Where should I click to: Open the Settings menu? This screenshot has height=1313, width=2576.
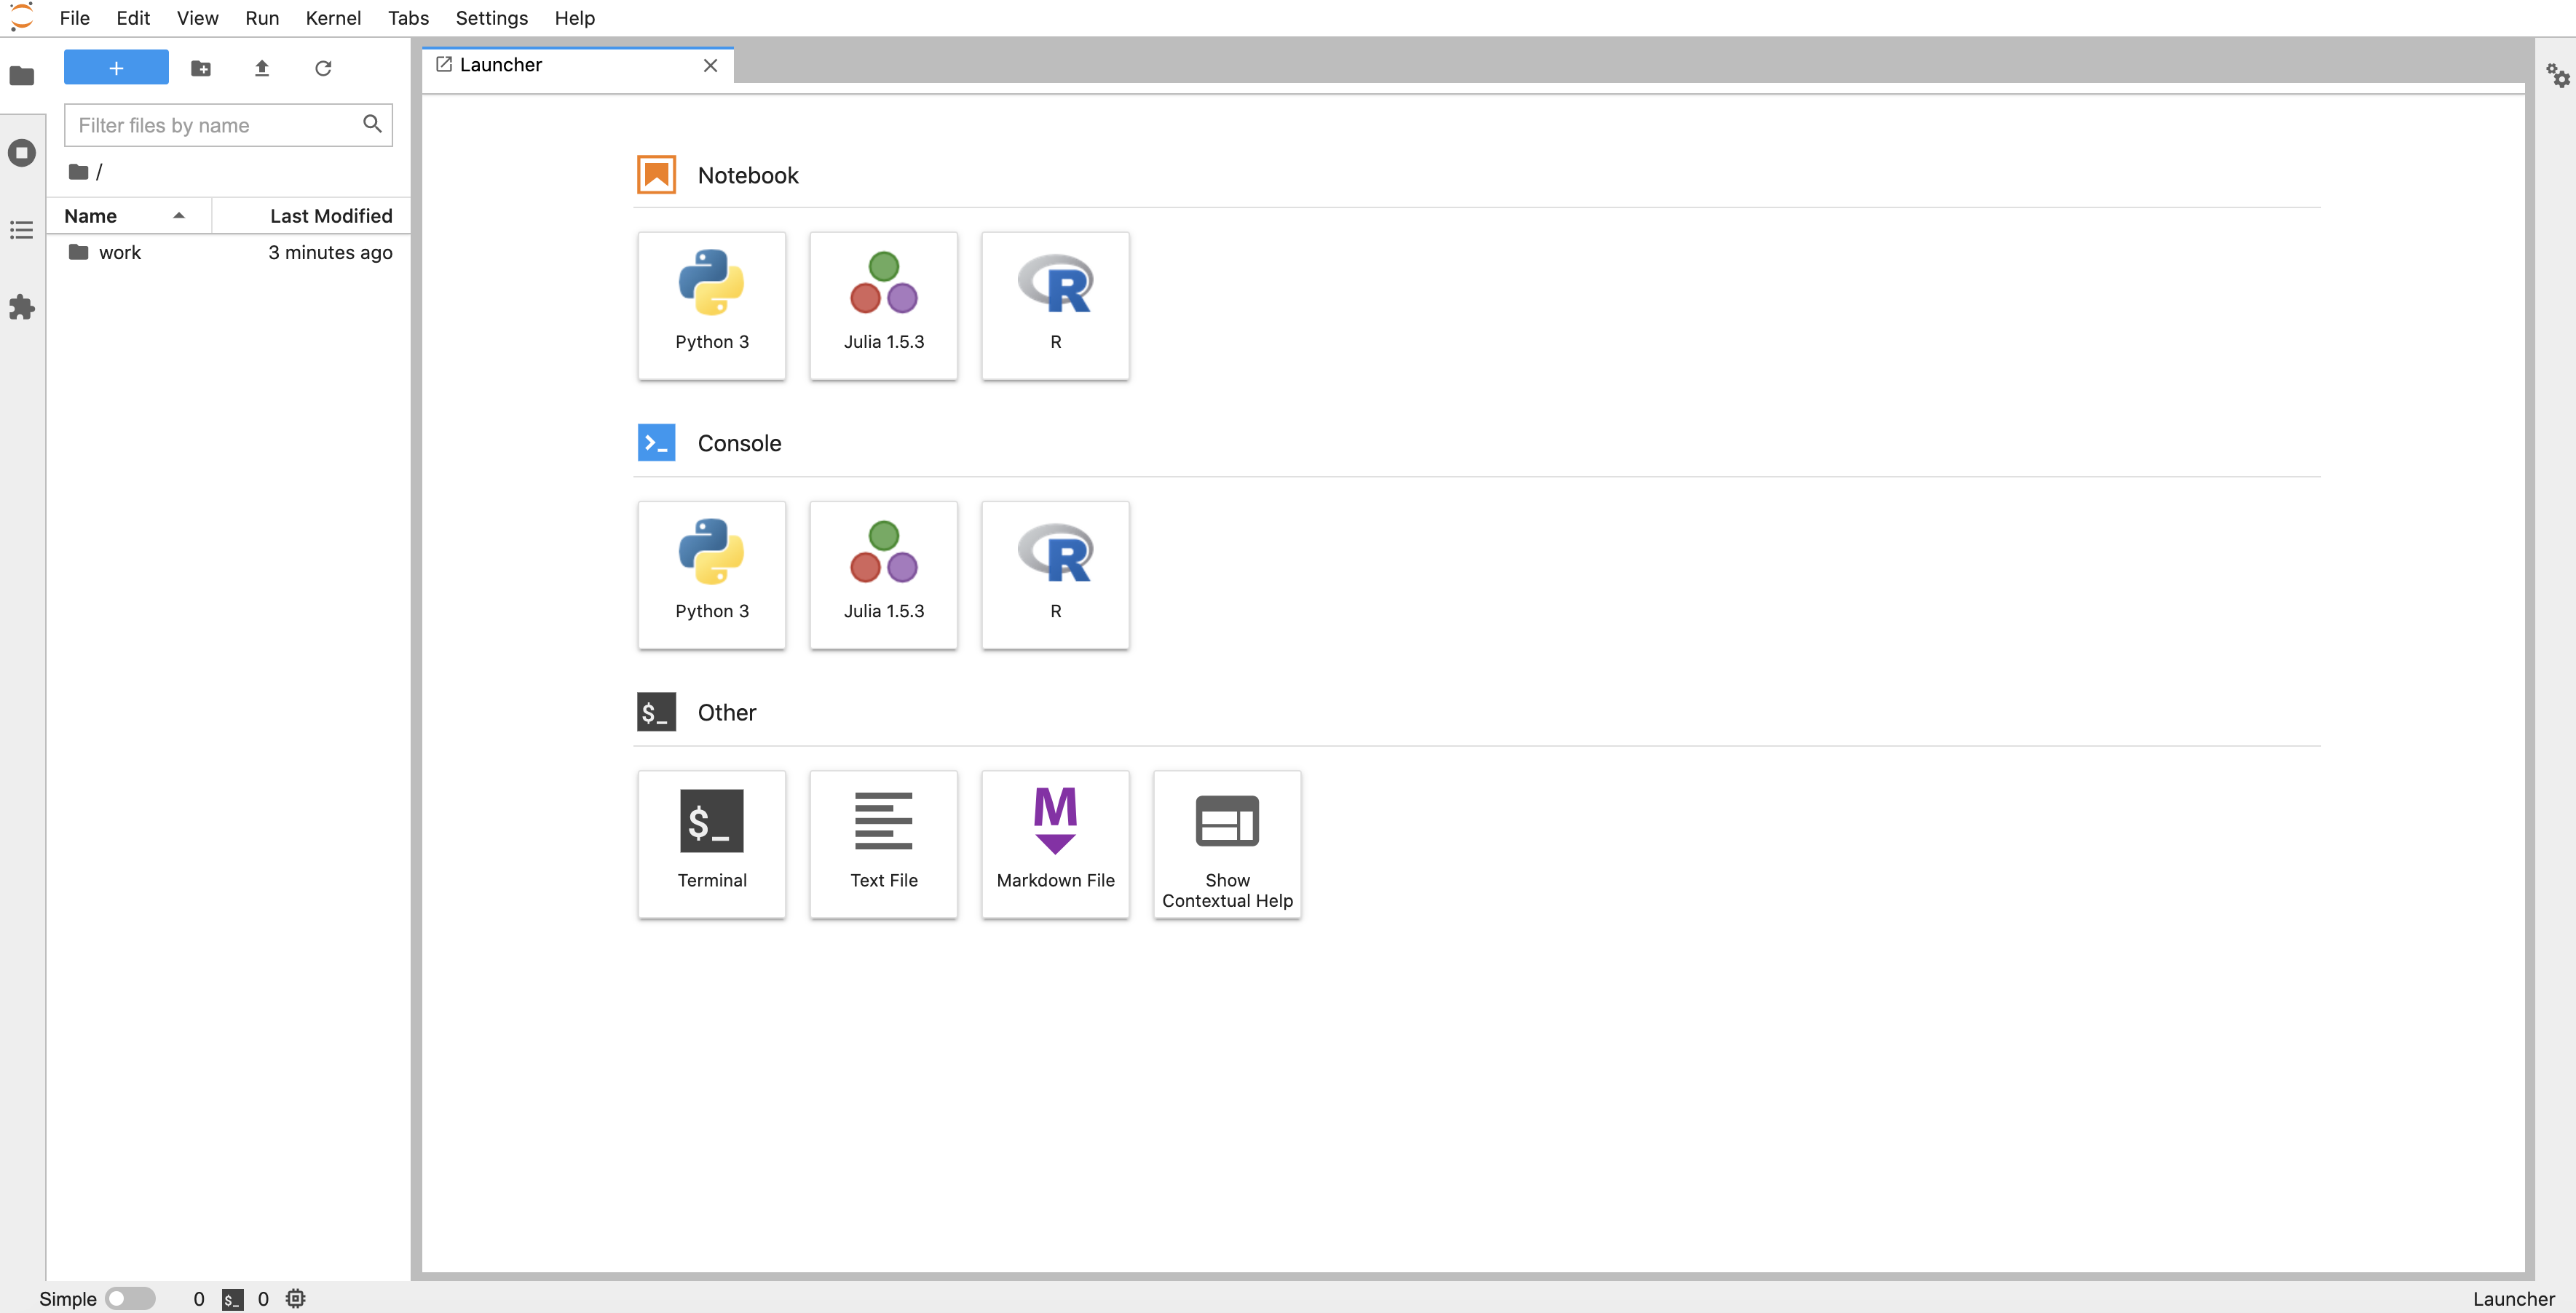click(491, 18)
